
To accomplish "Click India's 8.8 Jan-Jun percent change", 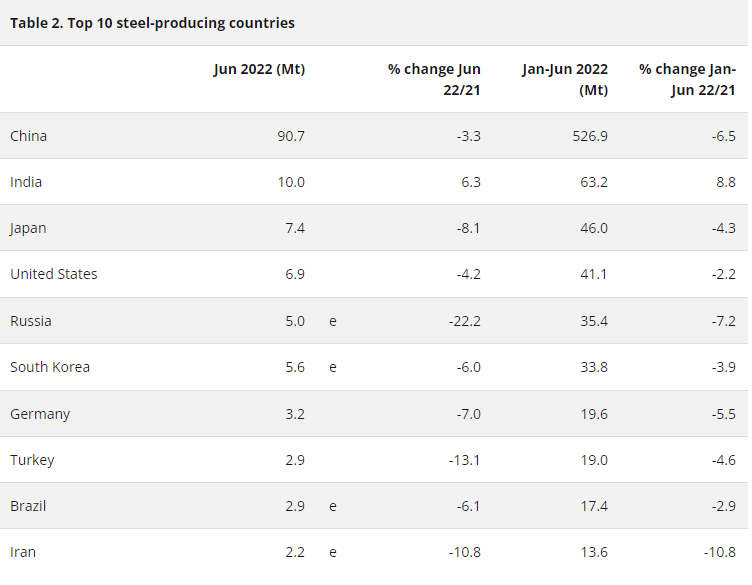I will coord(724,182).
